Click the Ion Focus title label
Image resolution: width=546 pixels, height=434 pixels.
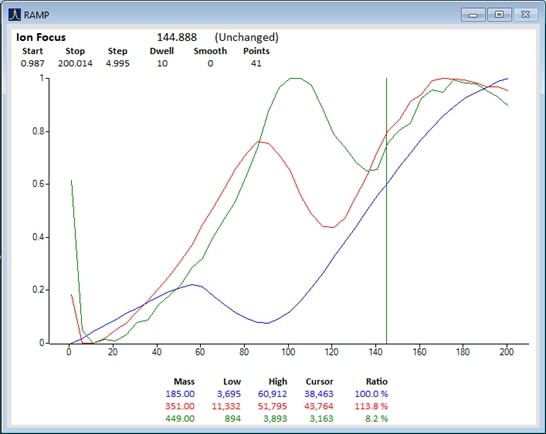point(41,37)
